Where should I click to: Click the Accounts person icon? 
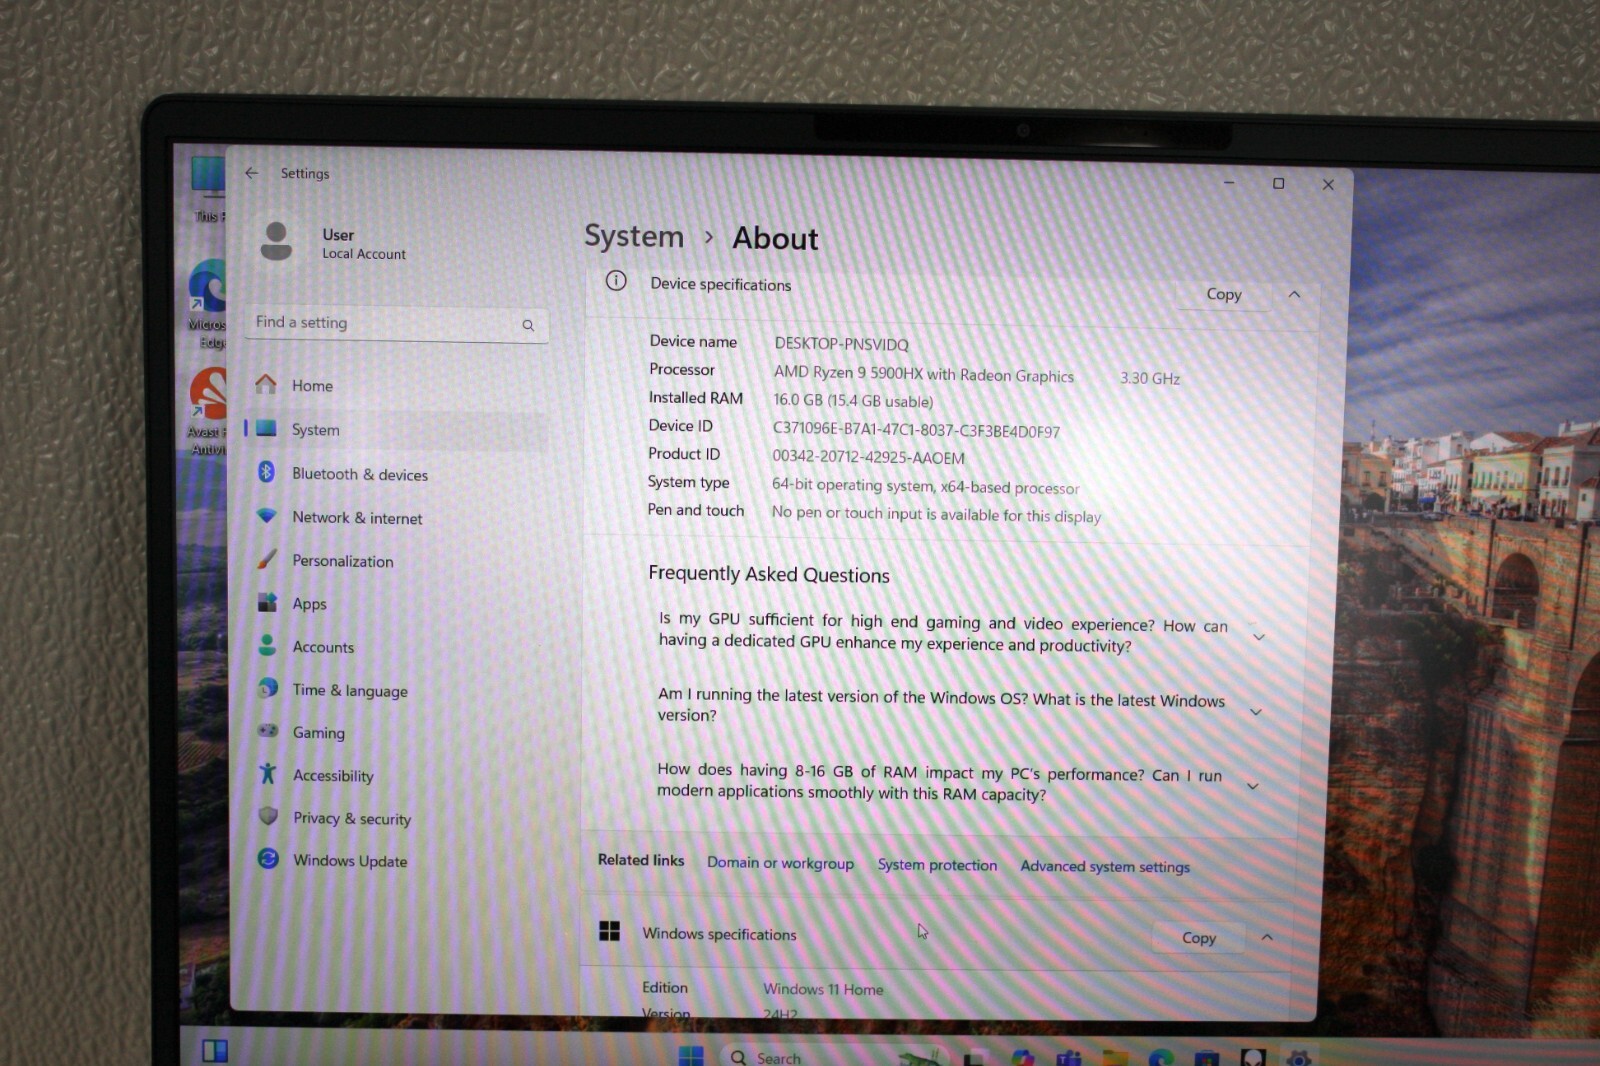pyautogui.click(x=267, y=645)
